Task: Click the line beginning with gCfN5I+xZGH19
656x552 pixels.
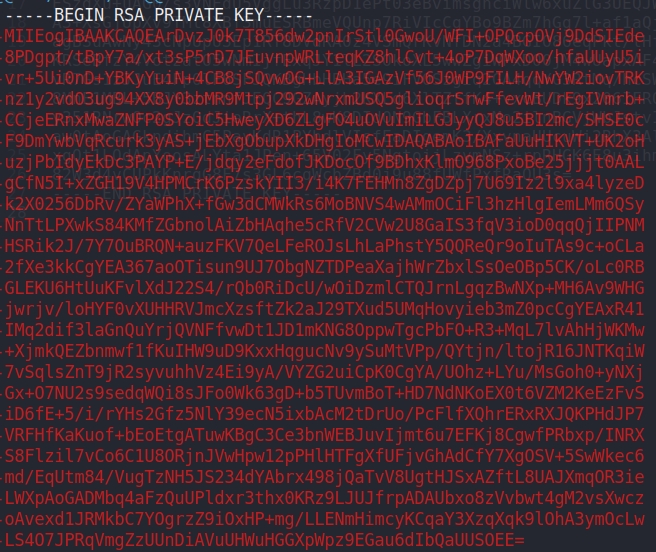Action: (x=325, y=183)
